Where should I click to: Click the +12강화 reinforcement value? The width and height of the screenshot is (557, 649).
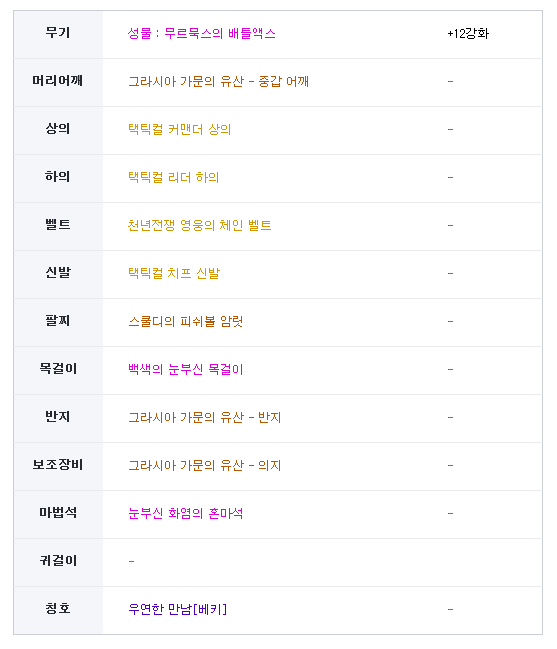(468, 34)
